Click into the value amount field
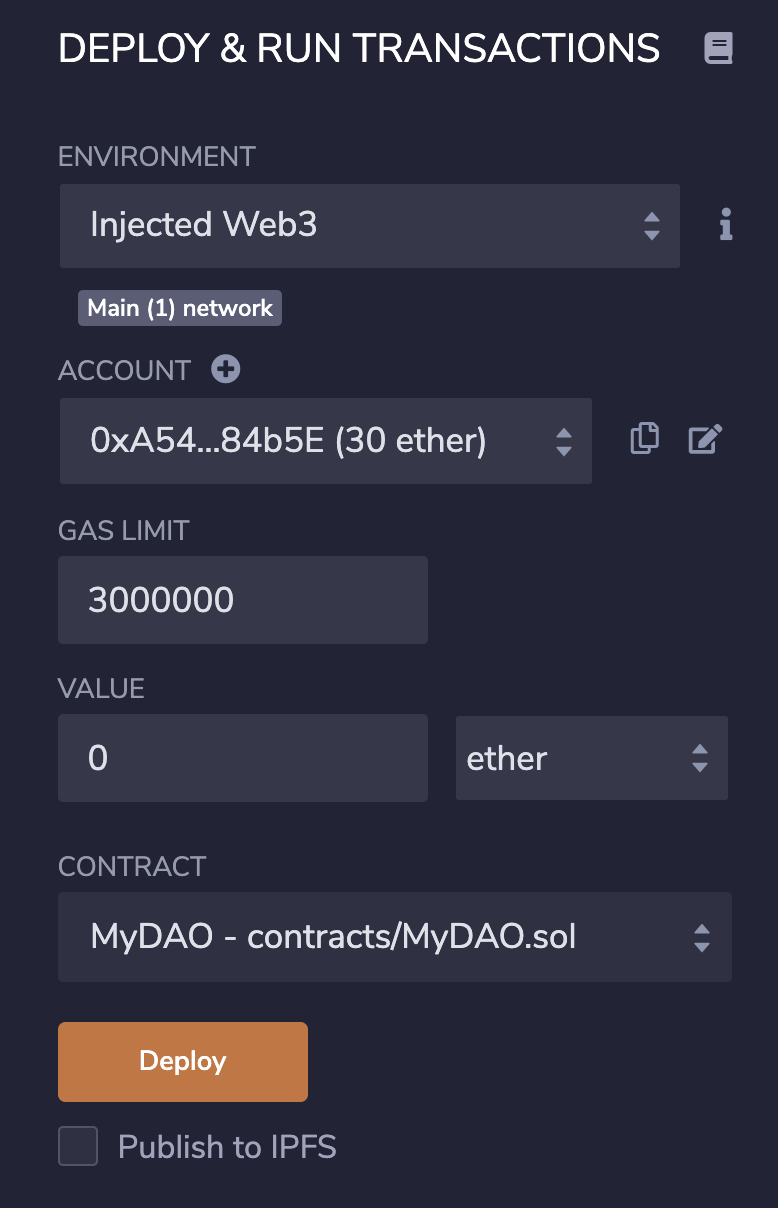The width and height of the screenshot is (778, 1208). pos(243,758)
